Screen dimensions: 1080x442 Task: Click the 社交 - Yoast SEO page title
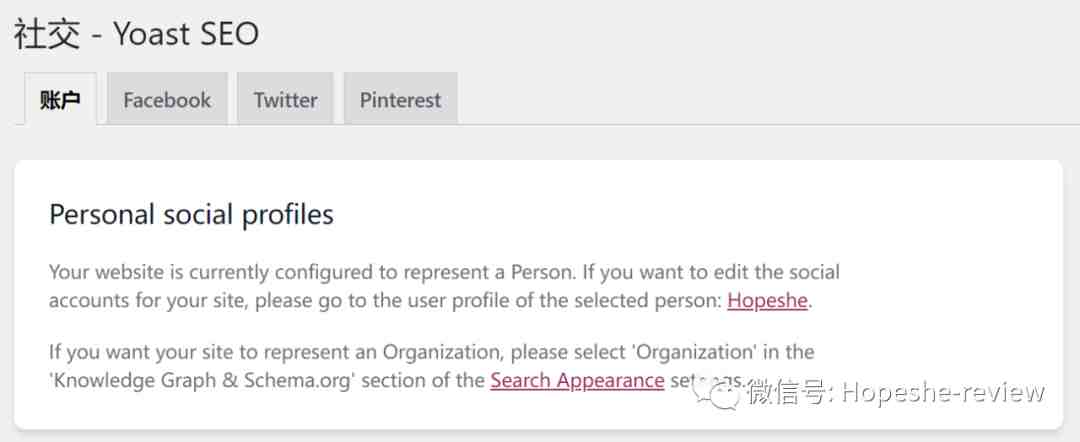(x=136, y=34)
